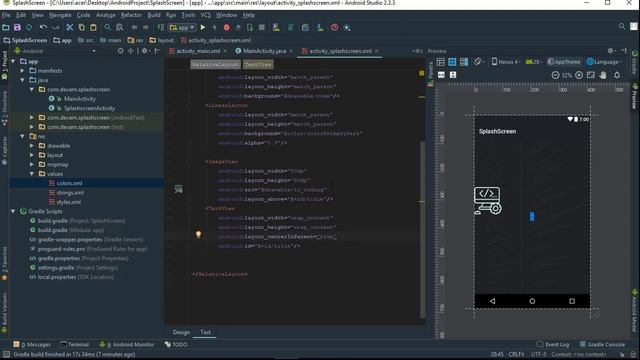The width and height of the screenshot is (640, 360).
Task: Open the Gradle Console
Action: 602,344
